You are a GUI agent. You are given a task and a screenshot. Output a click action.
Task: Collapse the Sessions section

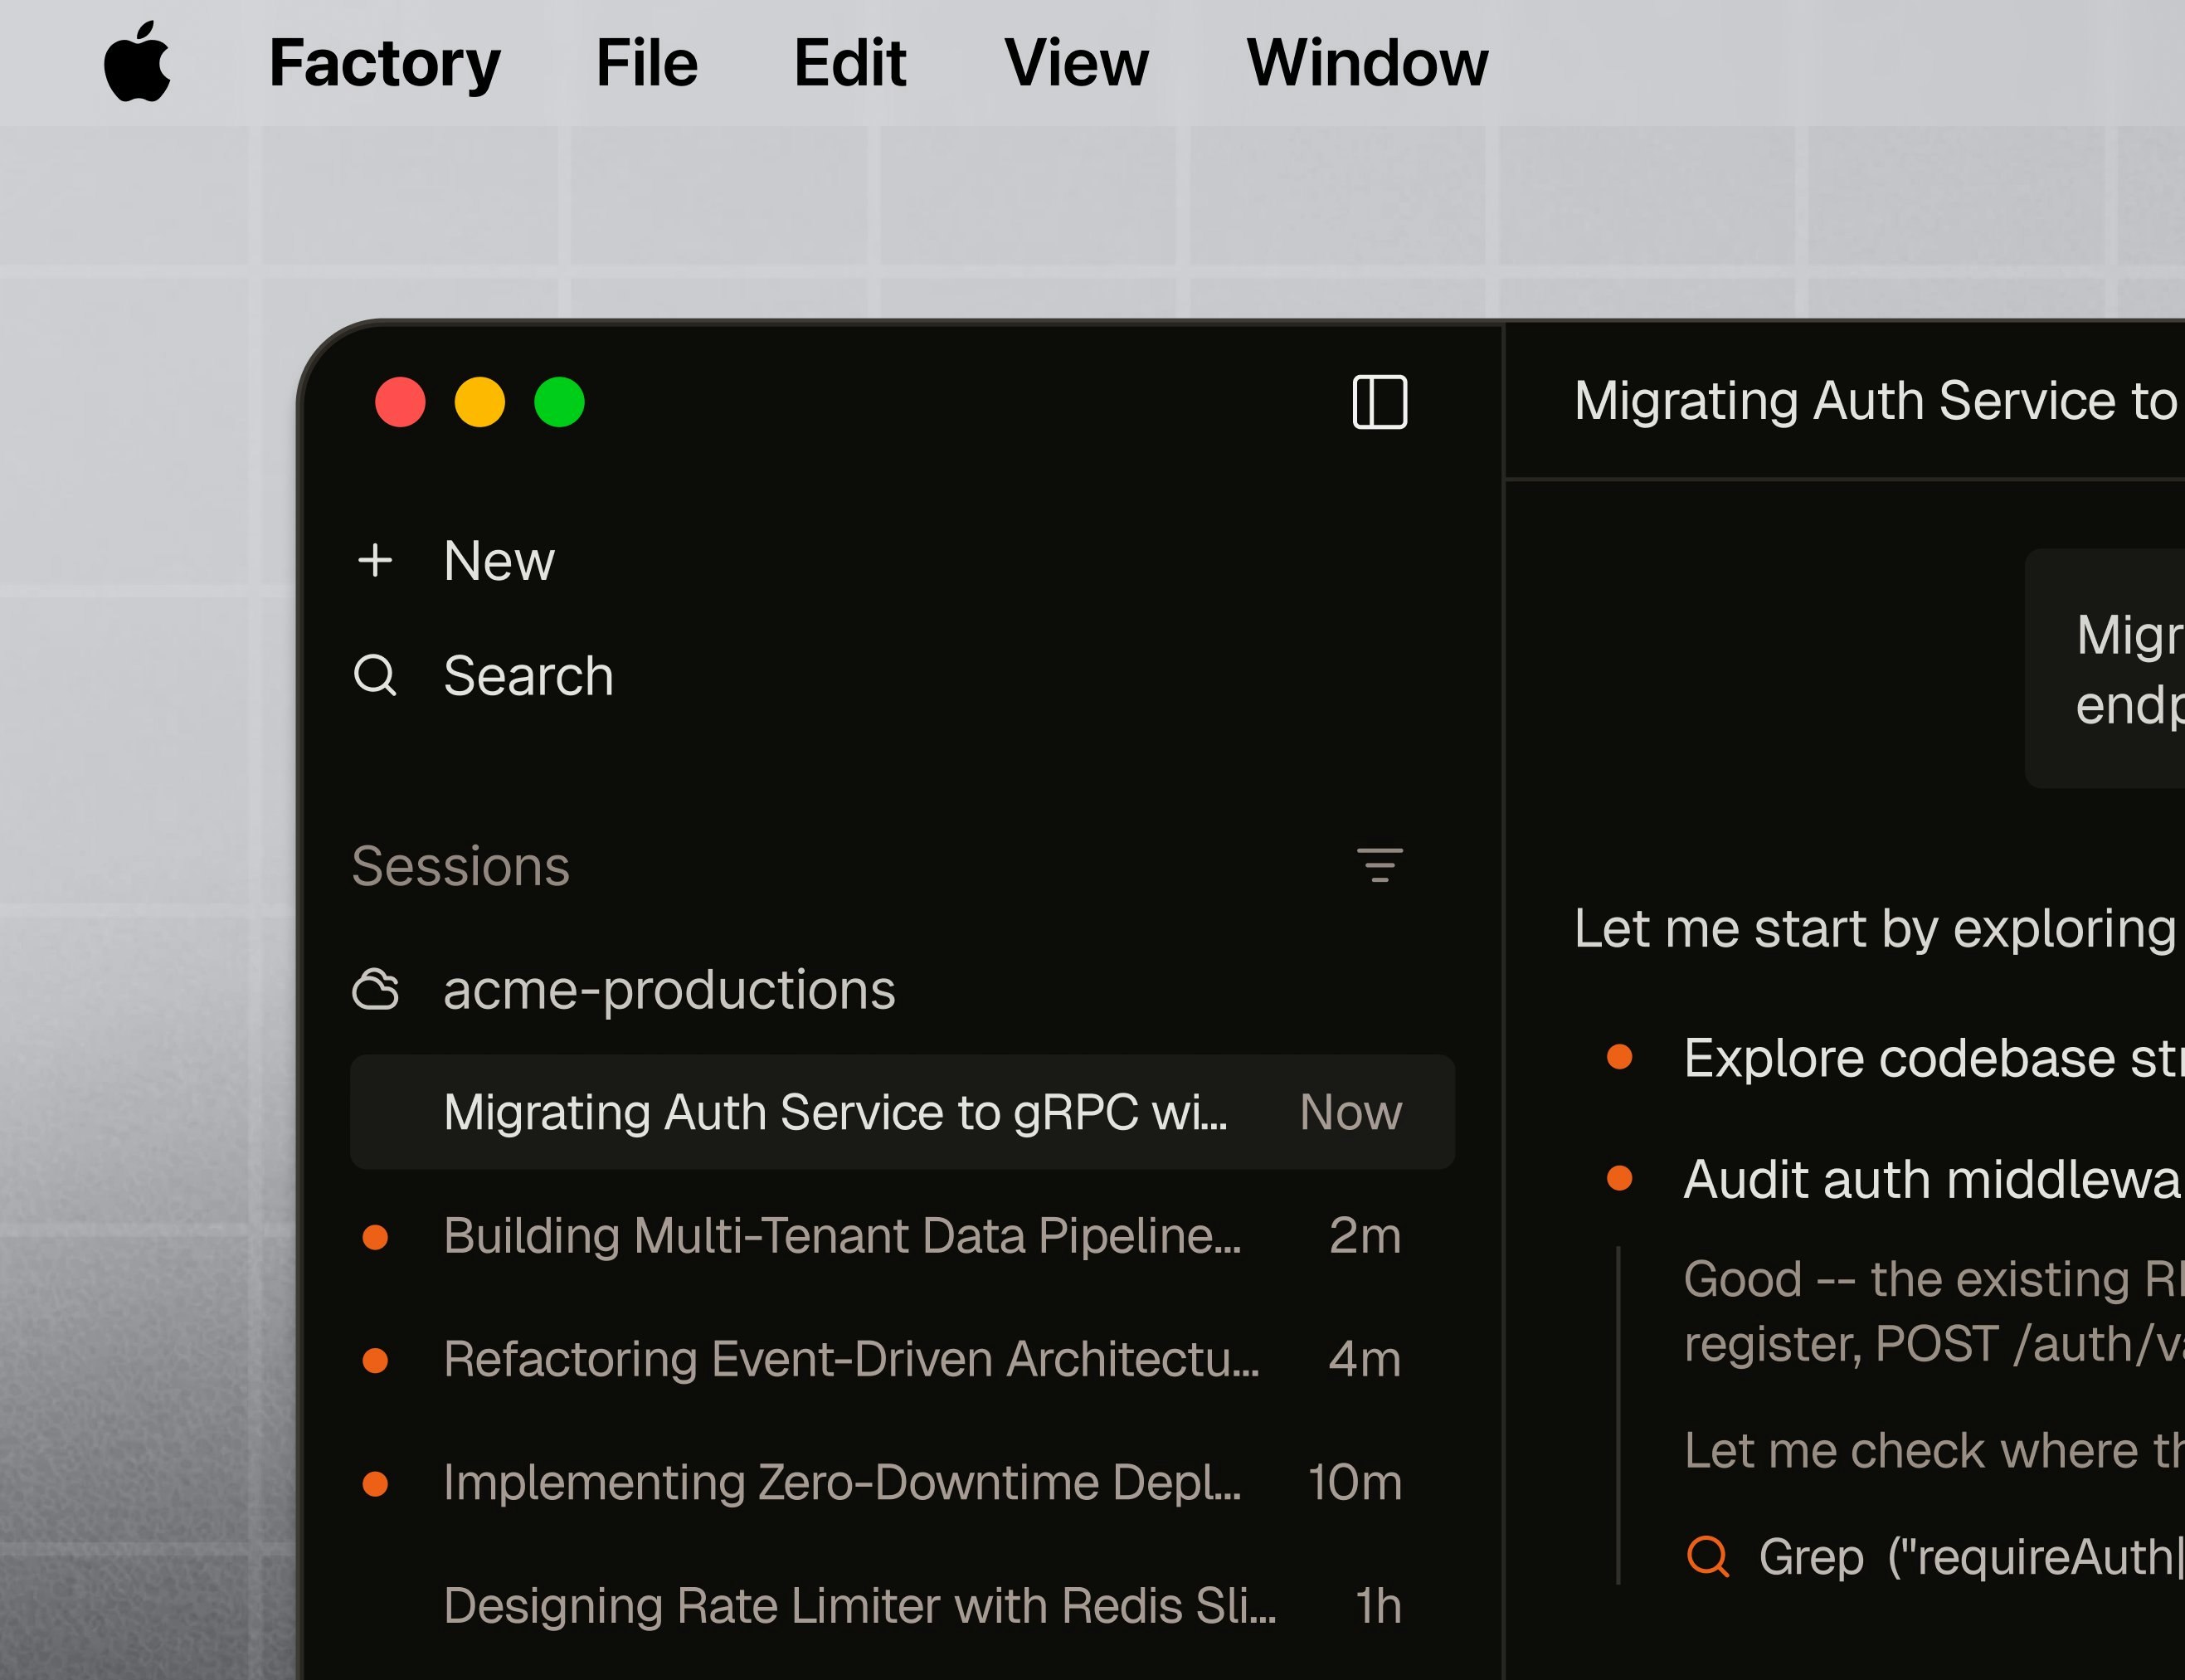point(461,866)
